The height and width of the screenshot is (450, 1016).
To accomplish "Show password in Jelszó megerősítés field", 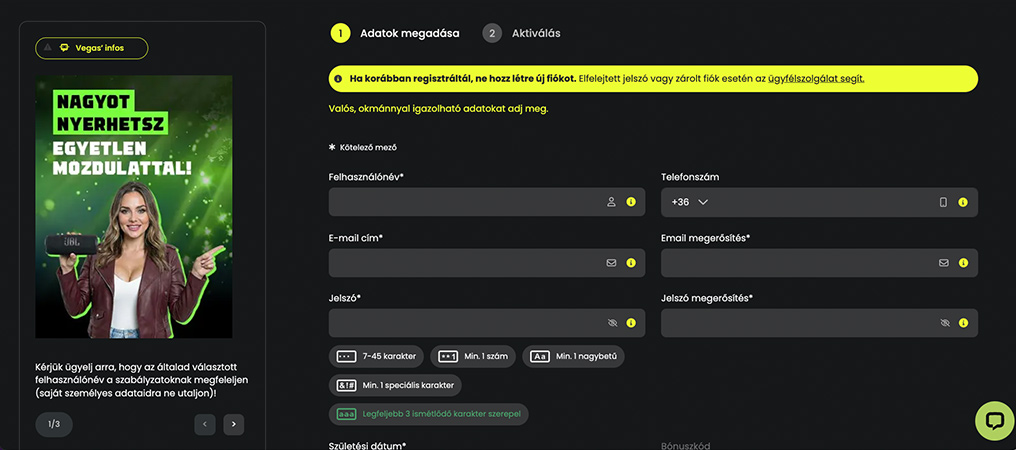I will (x=945, y=323).
